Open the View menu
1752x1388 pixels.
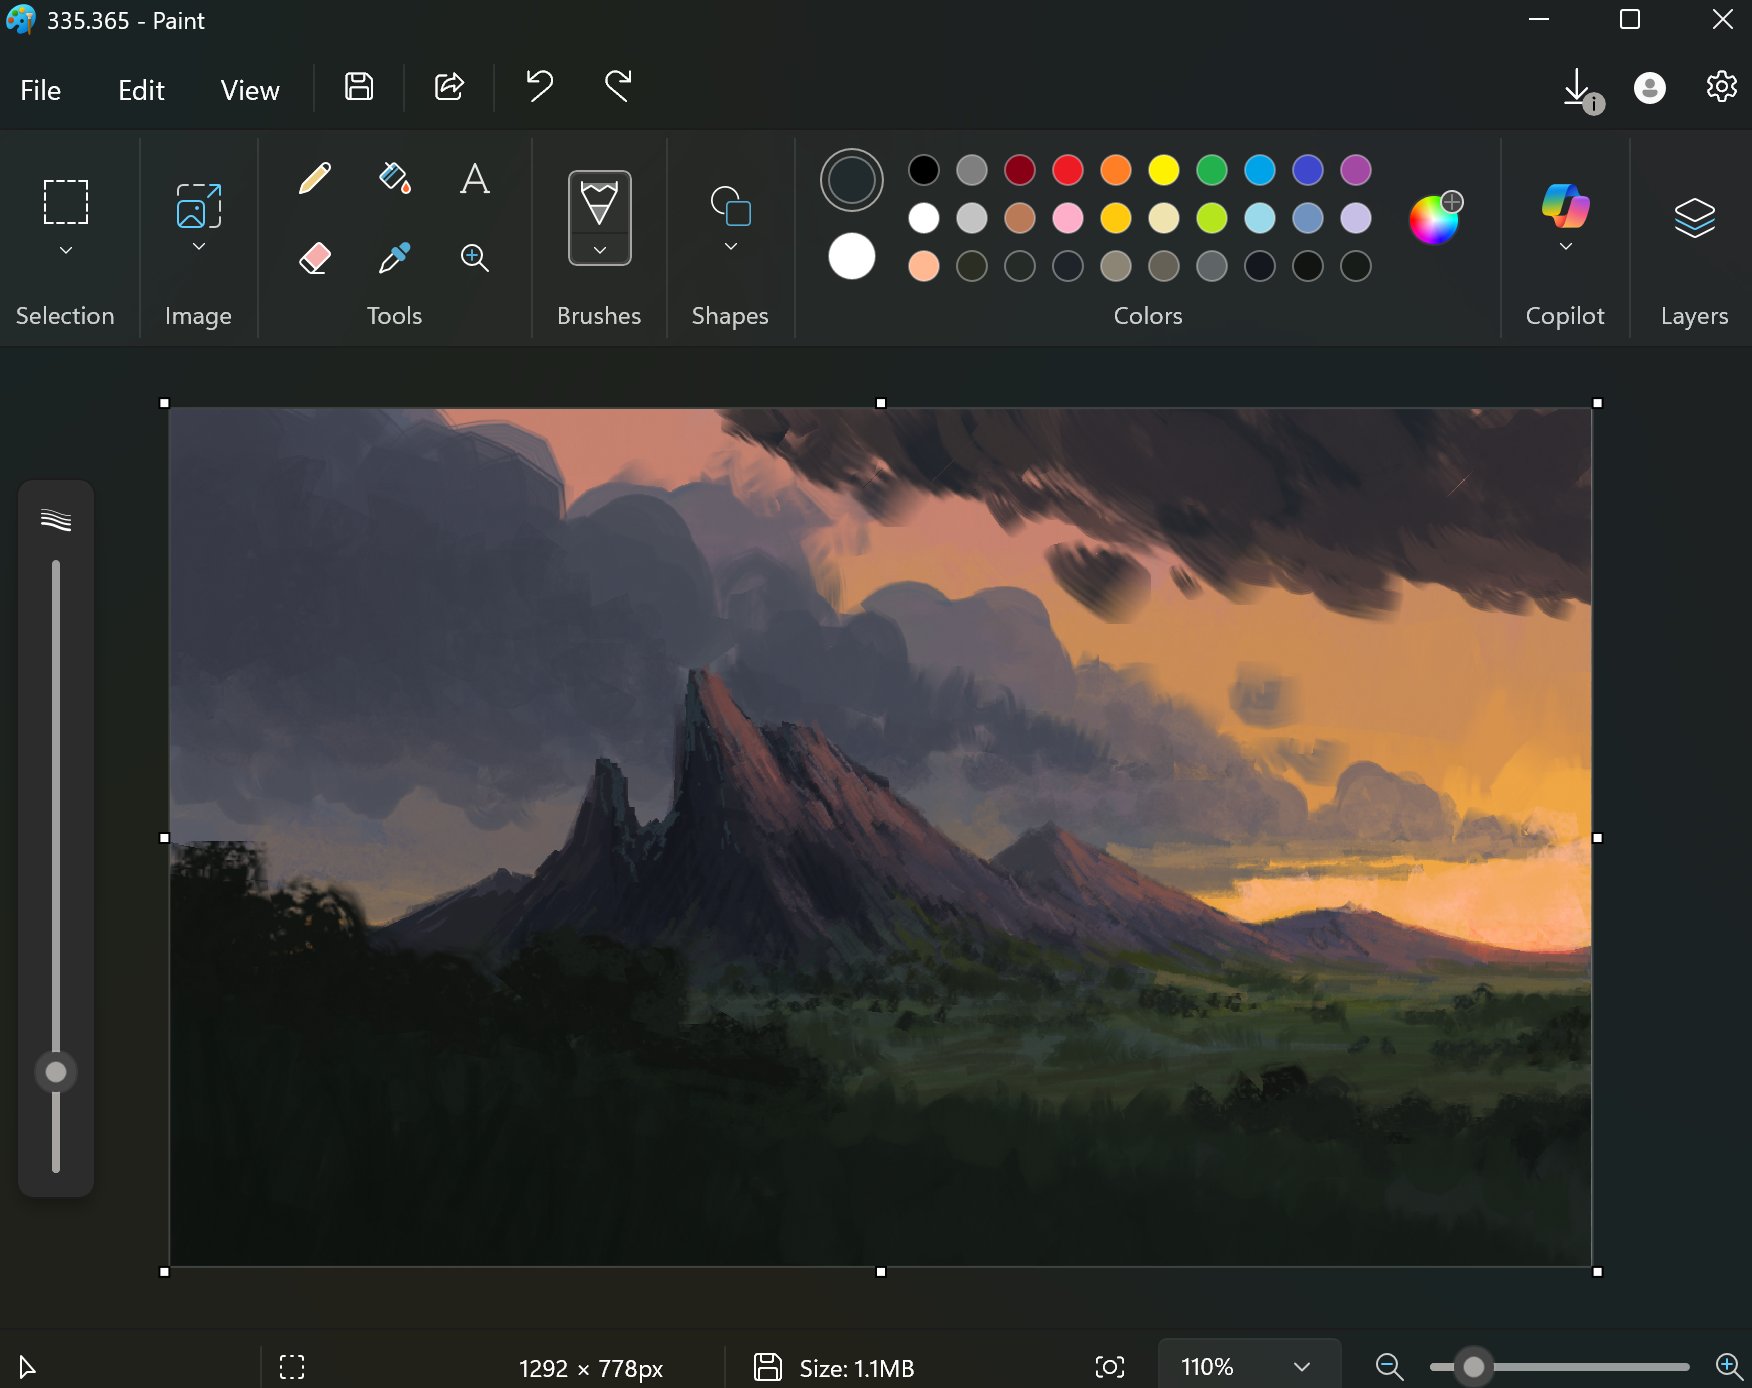(x=250, y=90)
